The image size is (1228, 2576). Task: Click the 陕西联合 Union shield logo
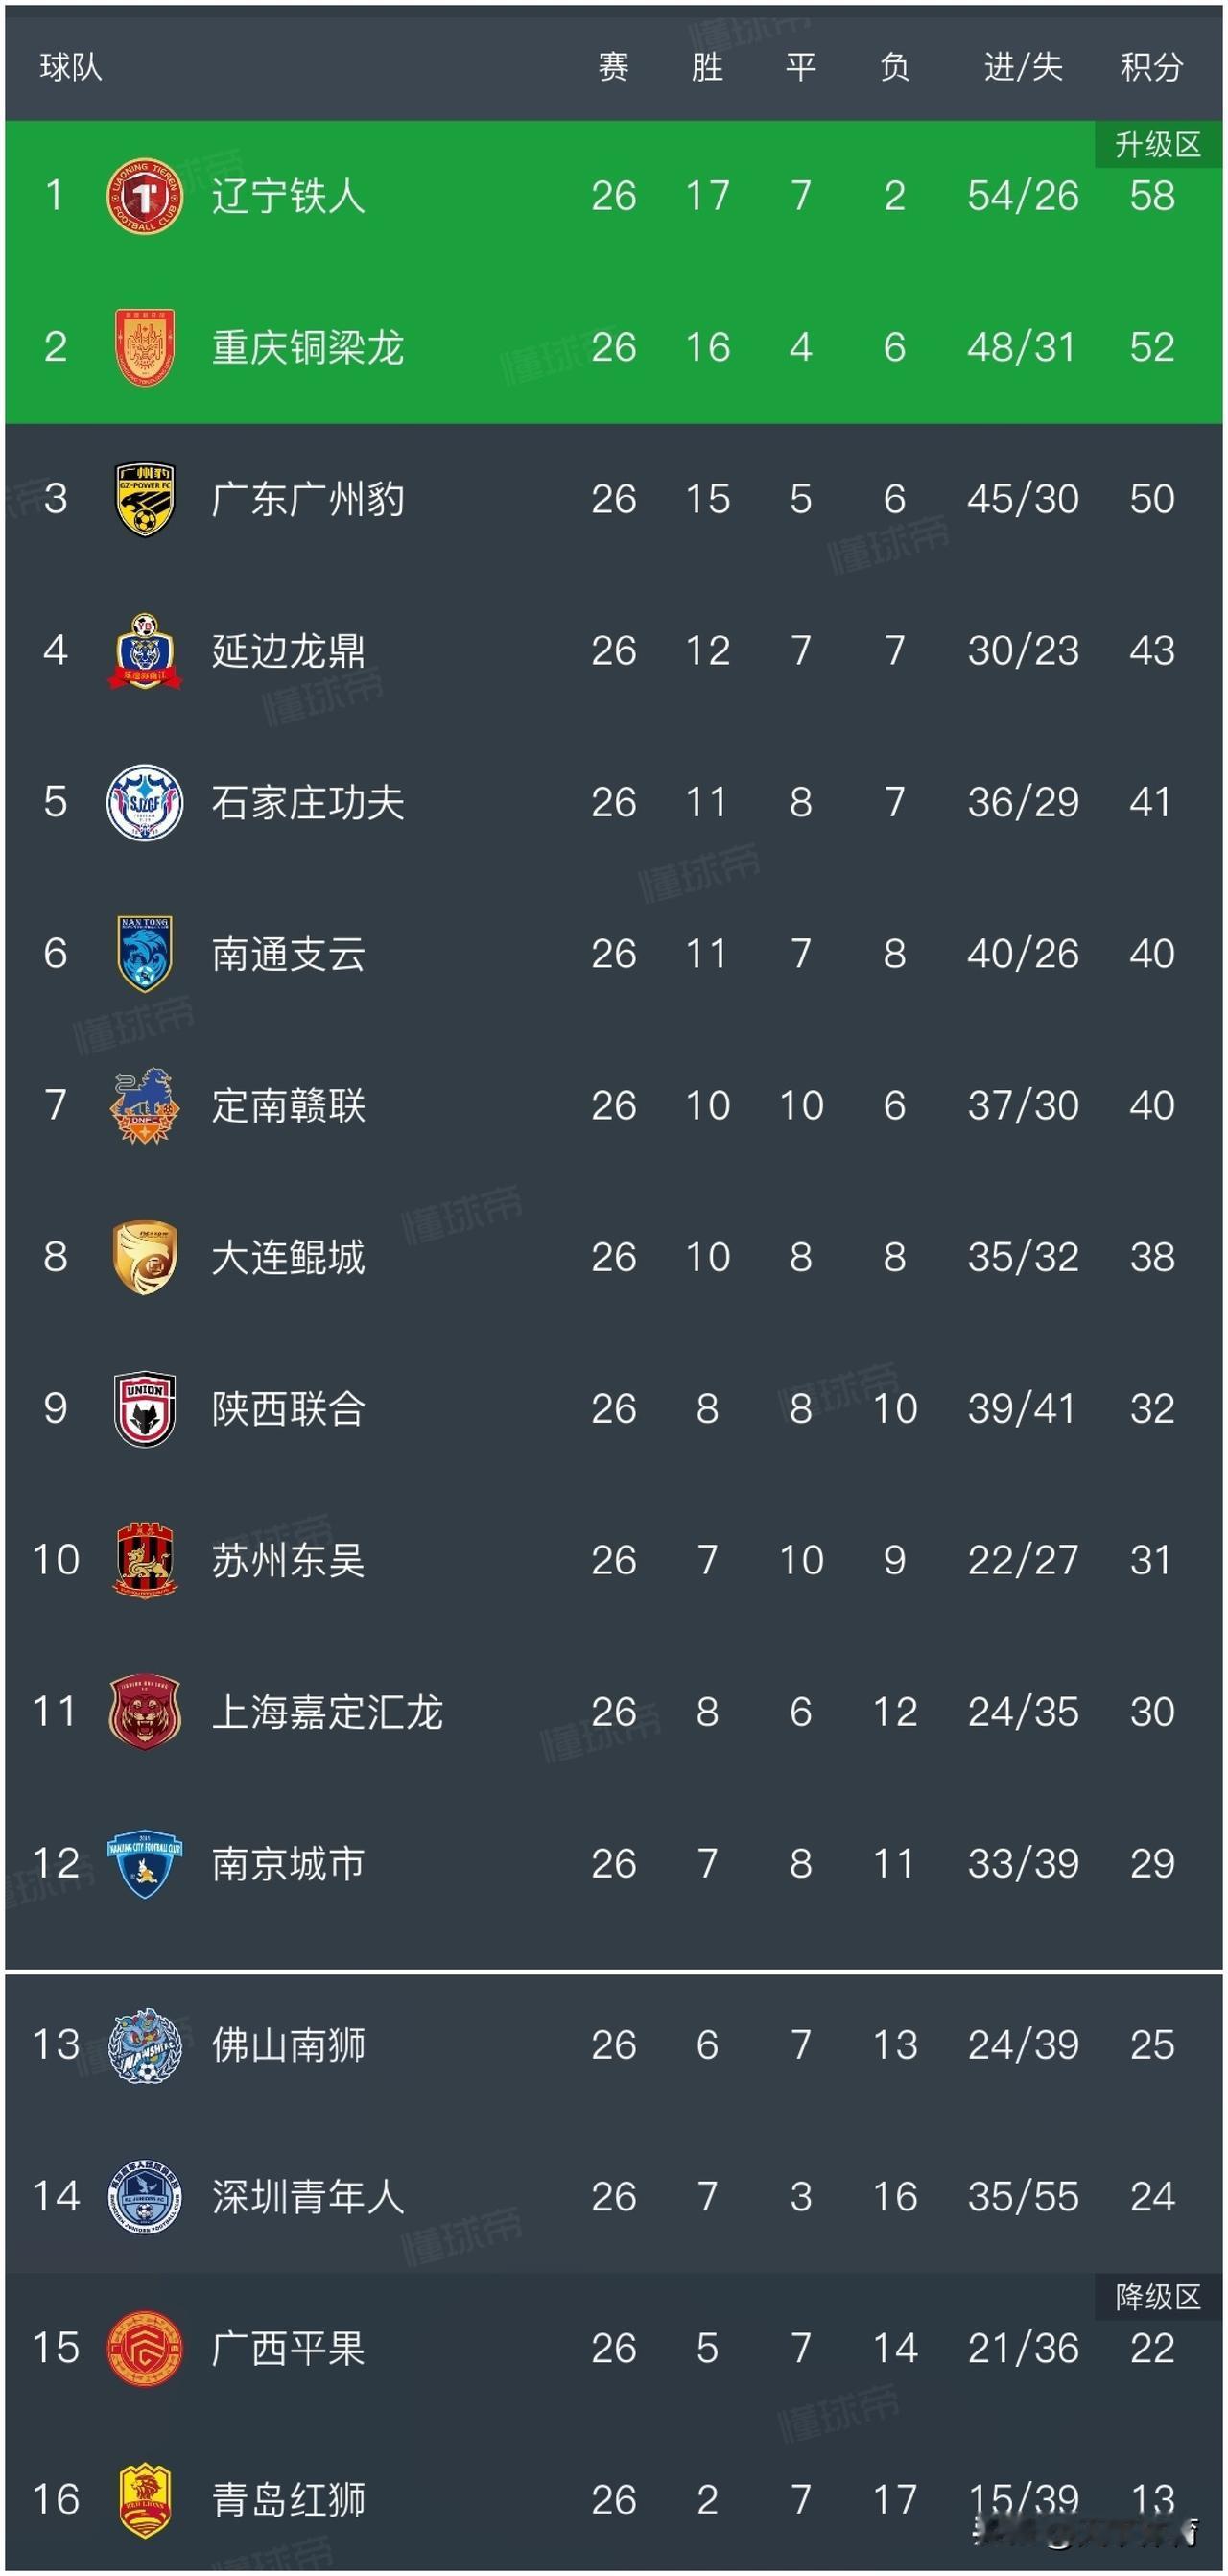pyautogui.click(x=145, y=1408)
